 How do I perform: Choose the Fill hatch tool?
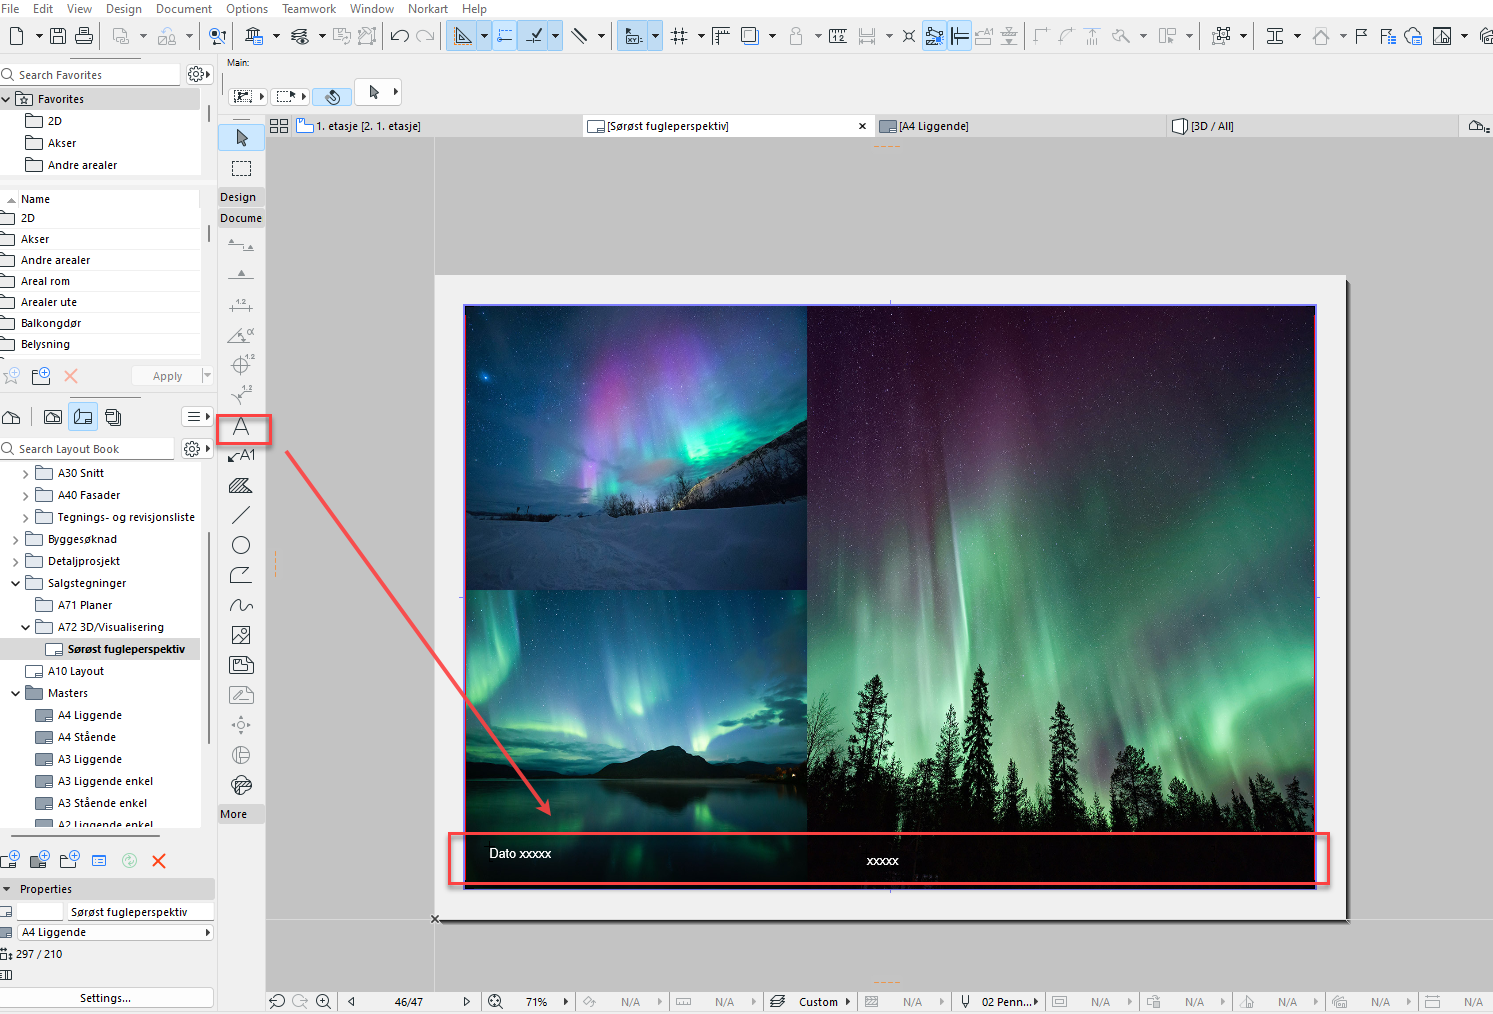pos(241,486)
